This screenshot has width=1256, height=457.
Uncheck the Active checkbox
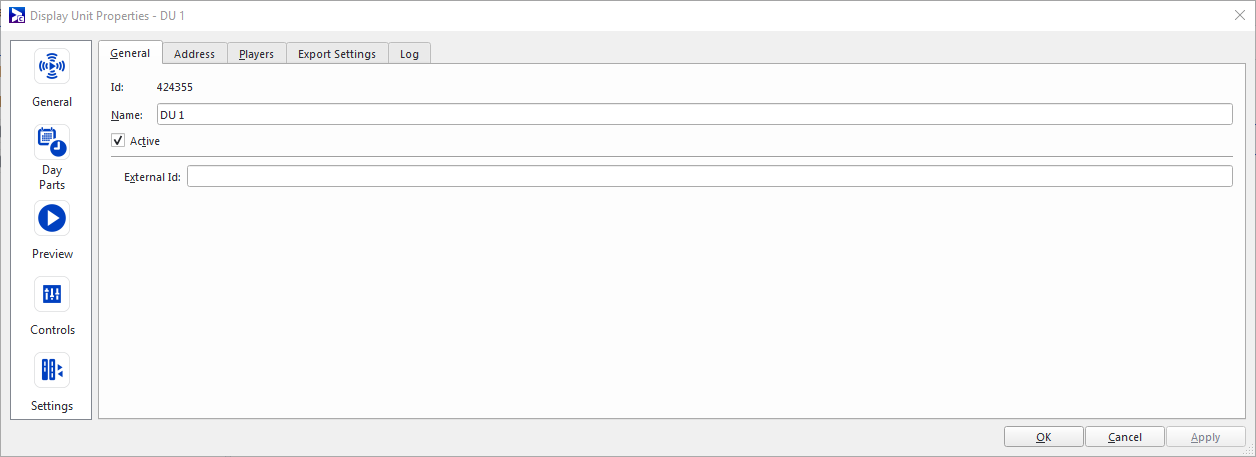(118, 141)
